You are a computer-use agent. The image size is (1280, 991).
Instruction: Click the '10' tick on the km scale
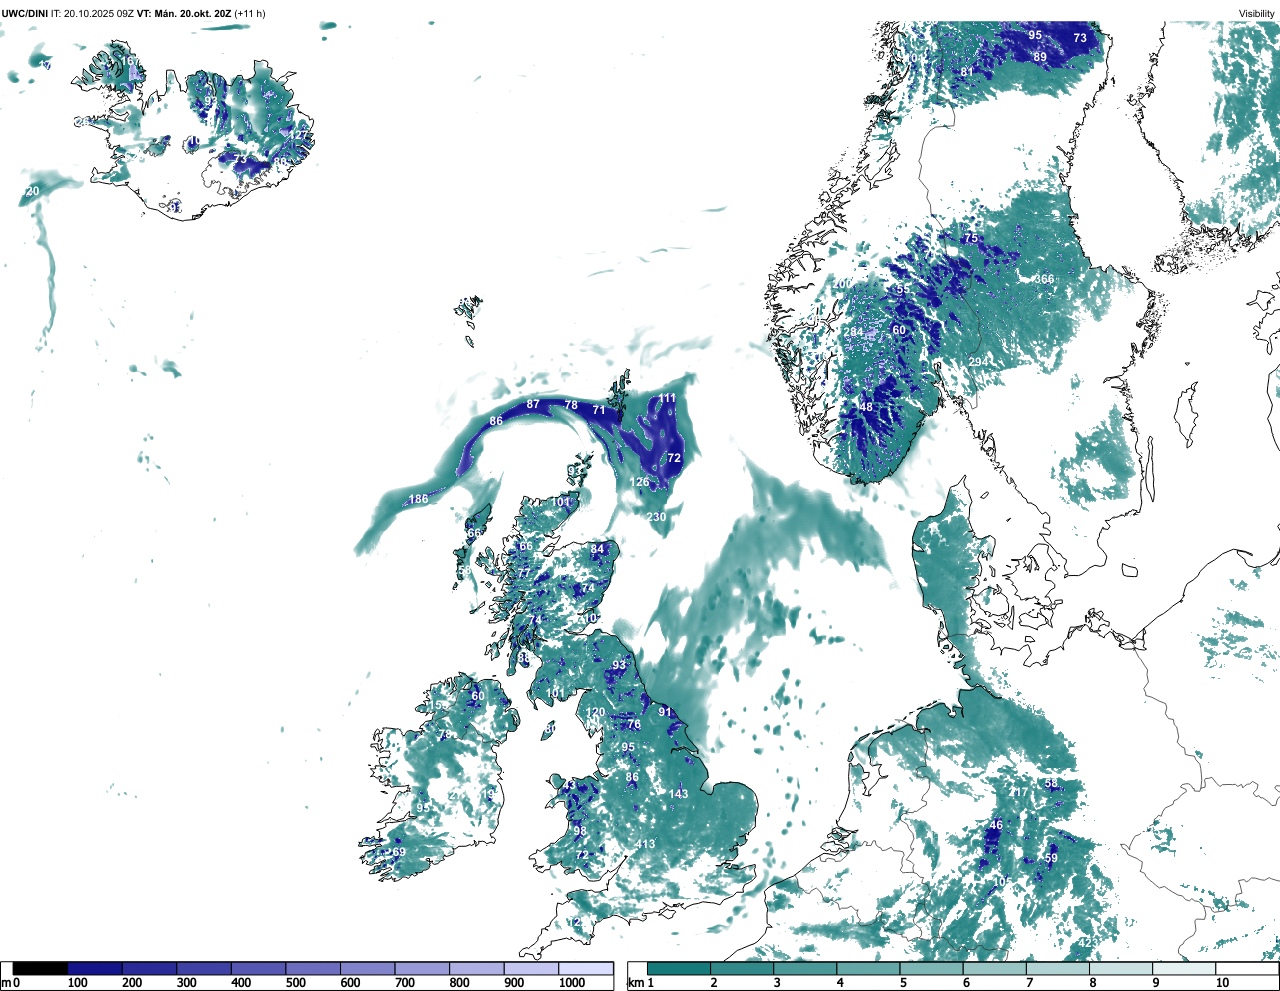tap(1222, 983)
